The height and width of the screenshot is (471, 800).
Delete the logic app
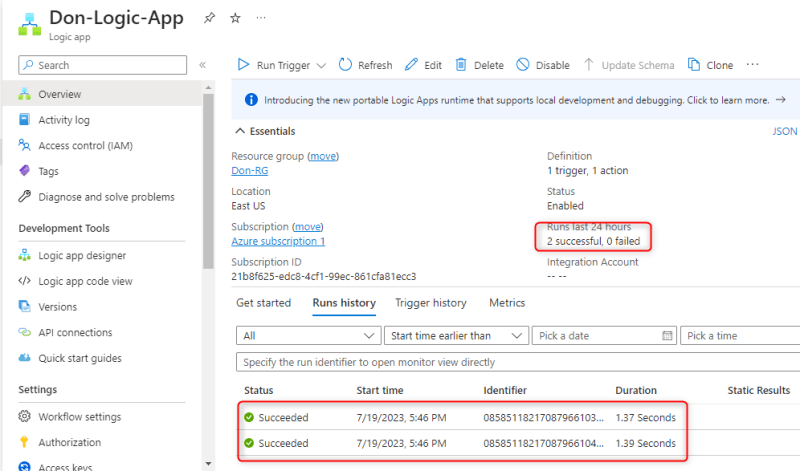[479, 65]
